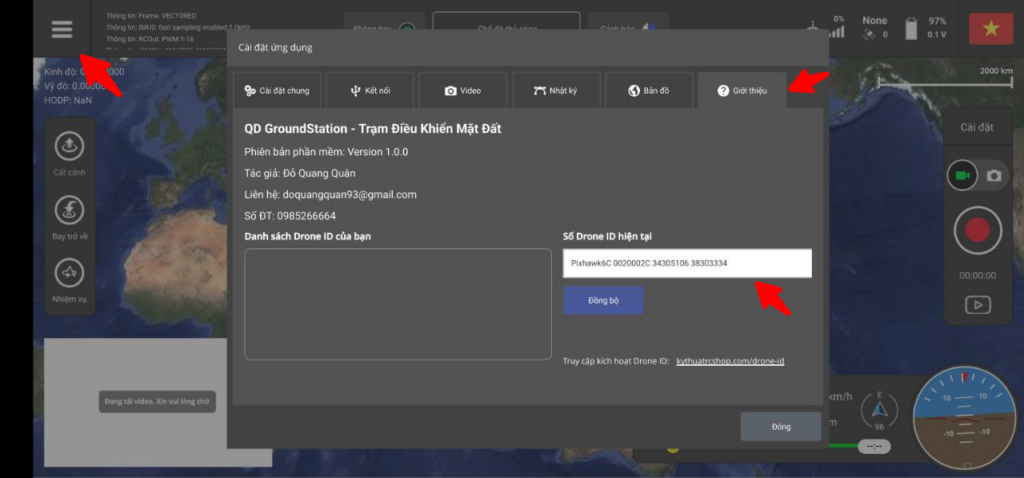Switch to photo camera mode
This screenshot has width=1024, height=478.
point(993,176)
